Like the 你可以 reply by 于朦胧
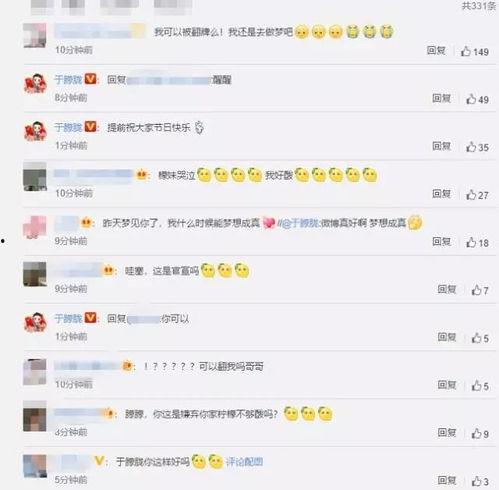499x490 pixels. [480, 338]
